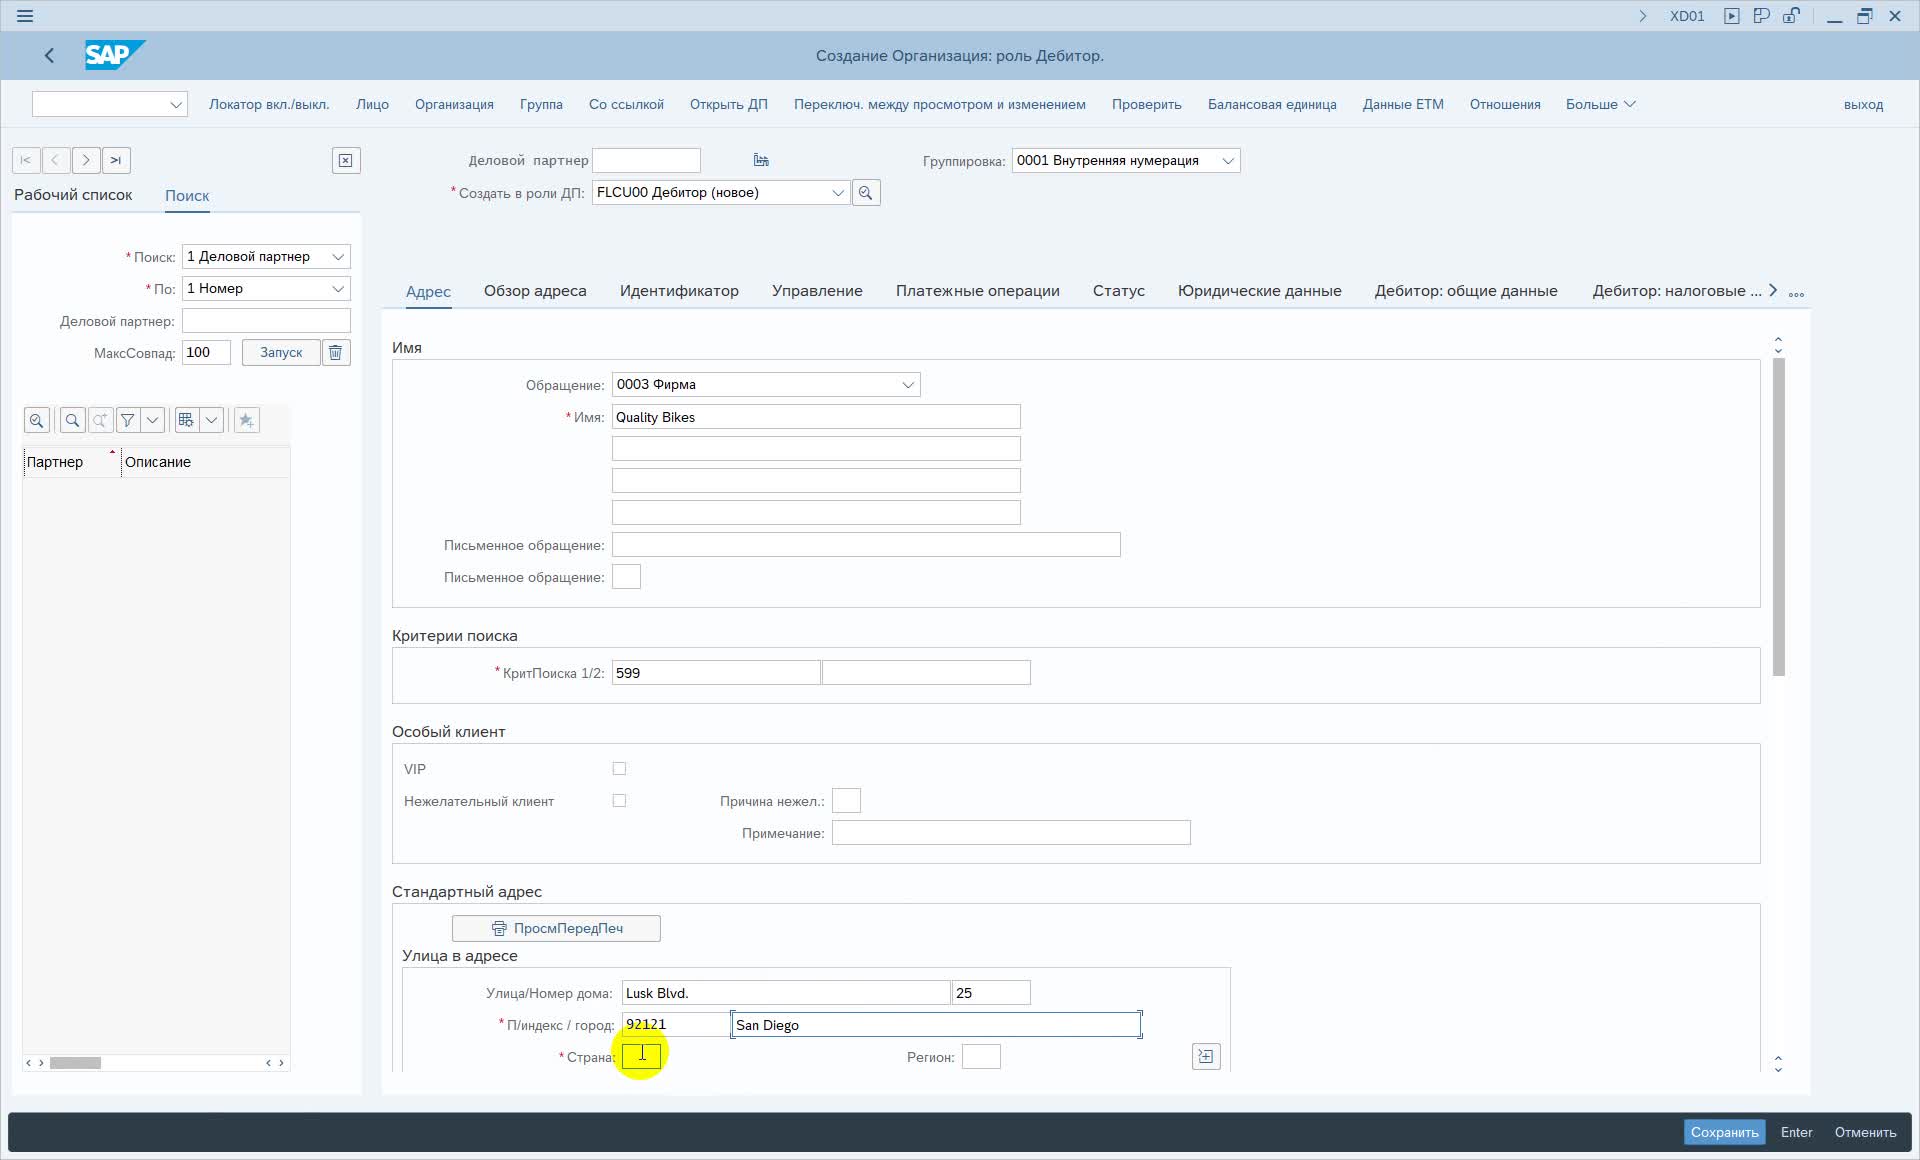This screenshot has width=1920, height=1160.
Task: Expand more address fields icon
Action: point(1206,1057)
